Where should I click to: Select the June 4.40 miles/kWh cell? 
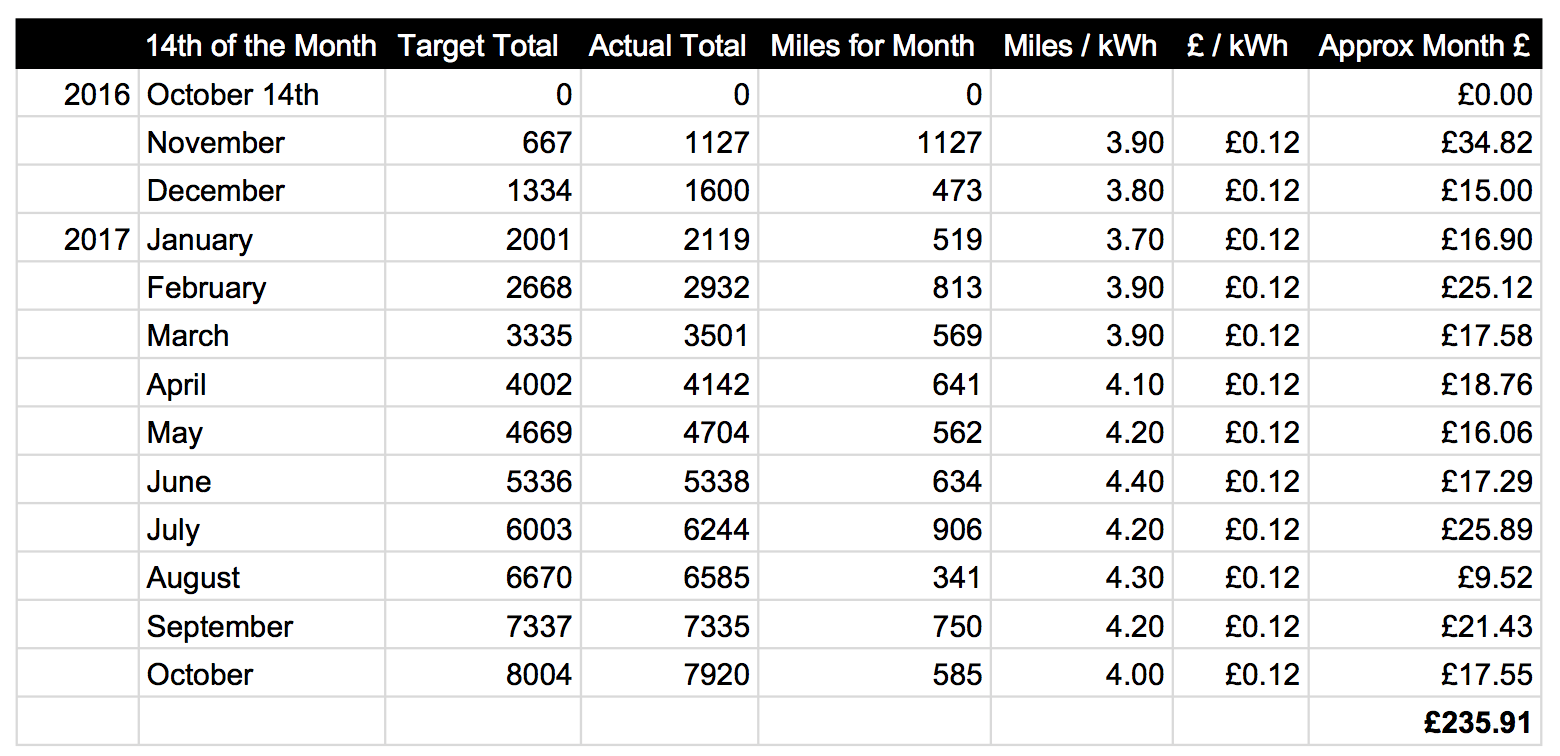pos(1134,482)
